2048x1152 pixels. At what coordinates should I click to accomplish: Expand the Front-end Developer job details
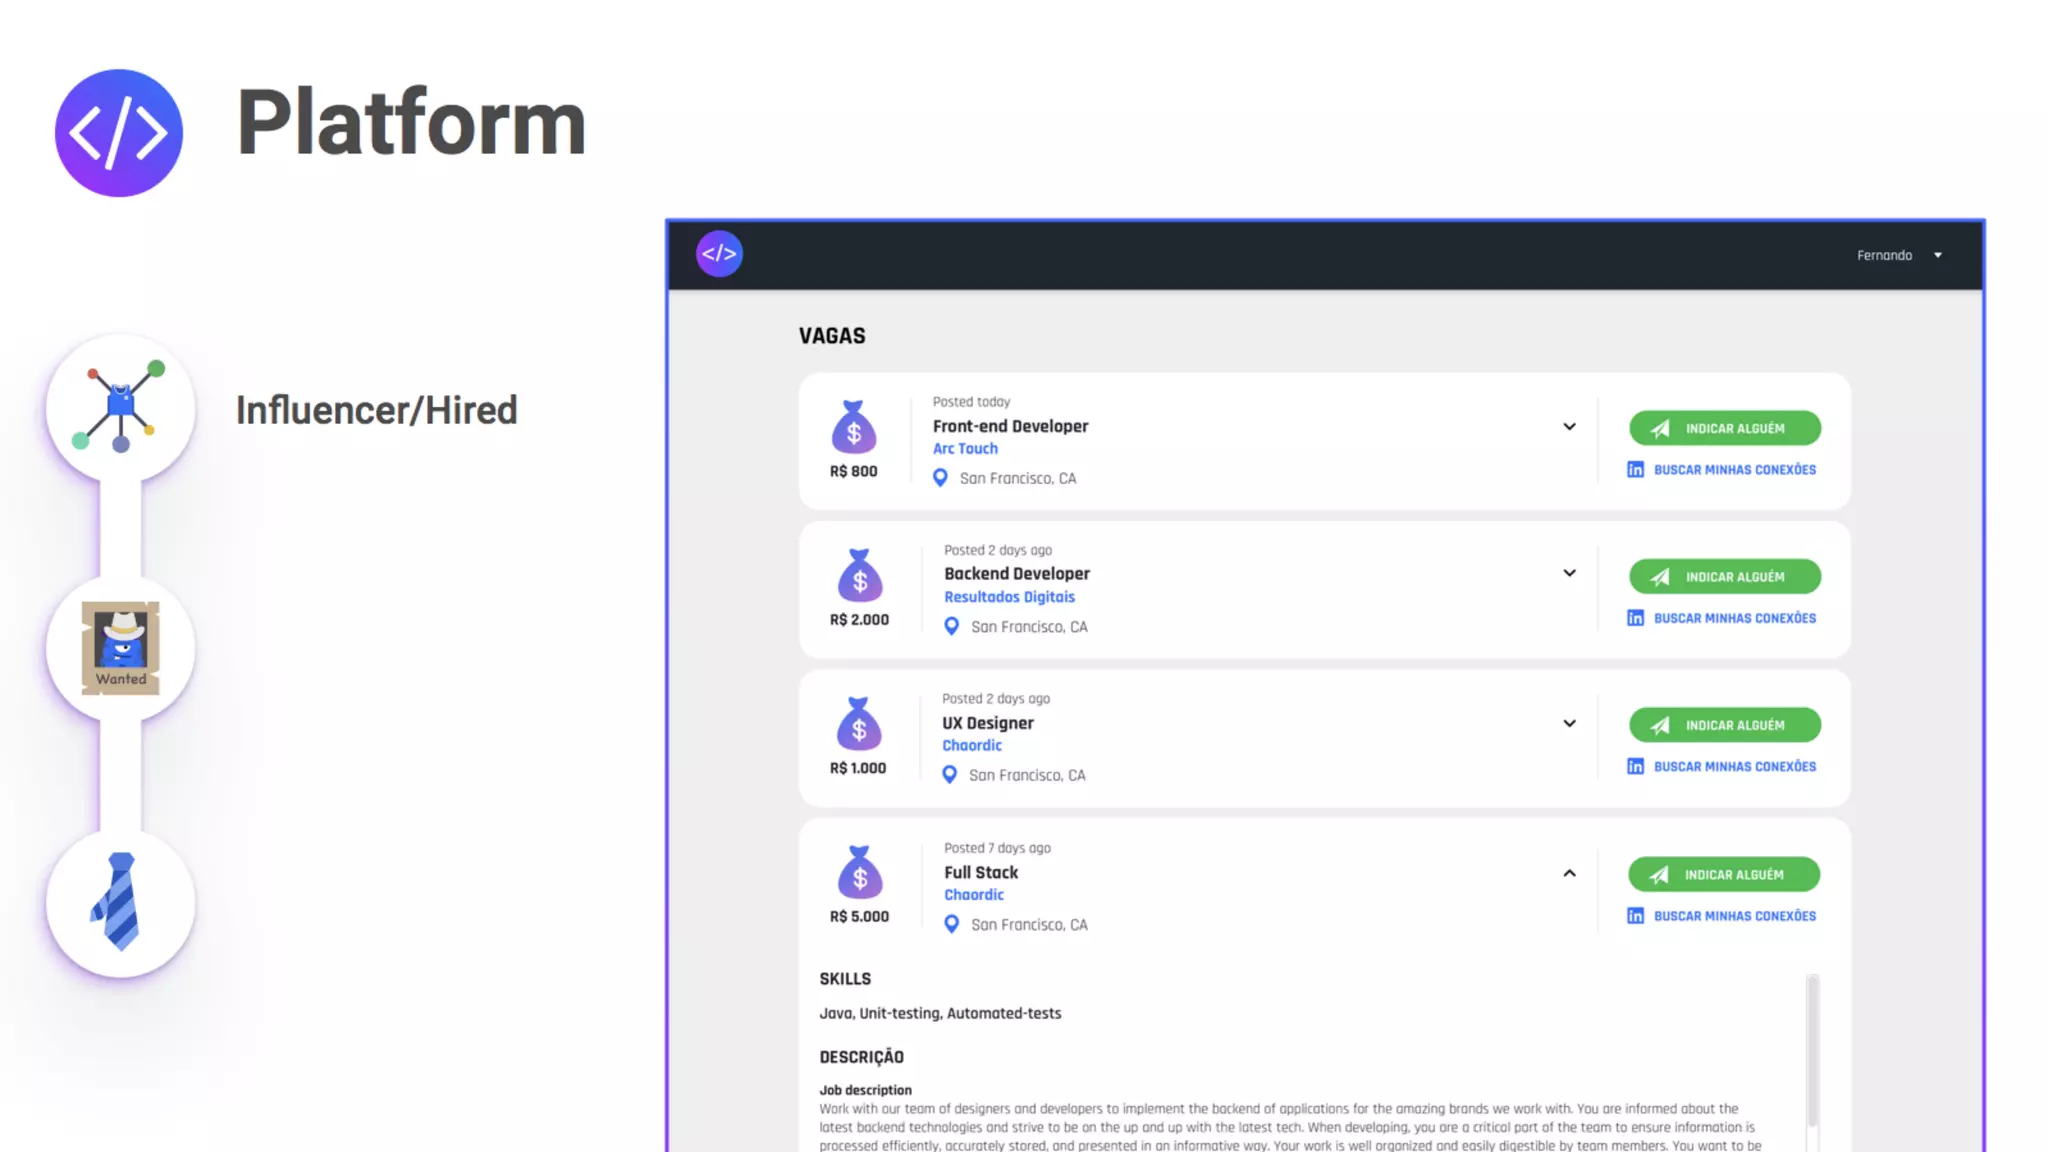[x=1569, y=427]
